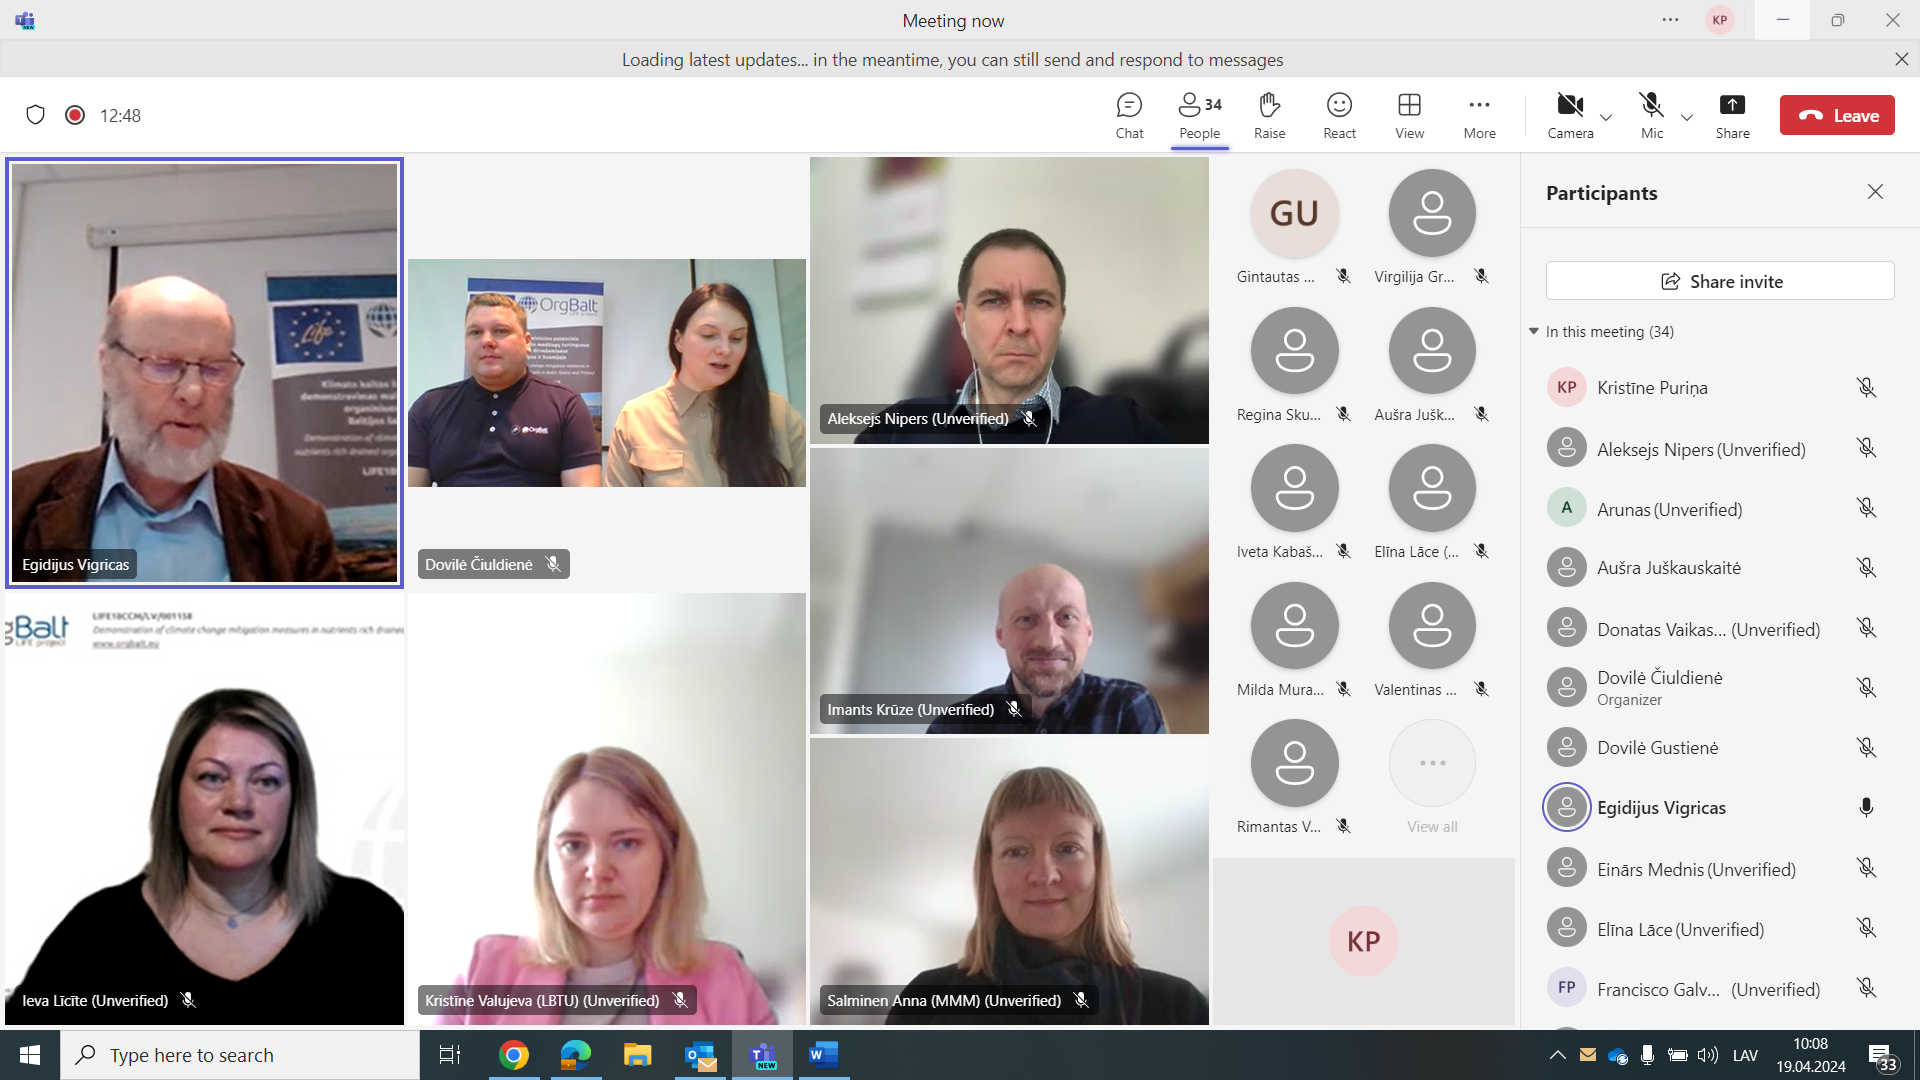Open the View layout options
The image size is (1920, 1080).
tap(1409, 115)
